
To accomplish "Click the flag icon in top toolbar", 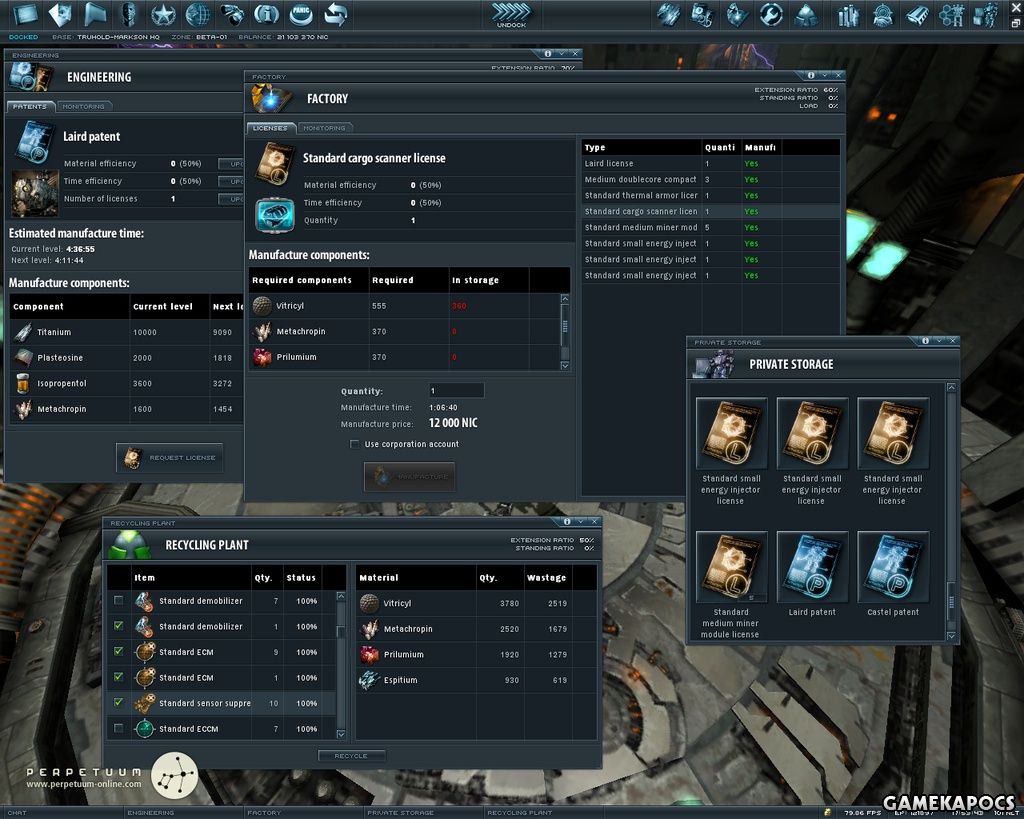I will 95,14.
